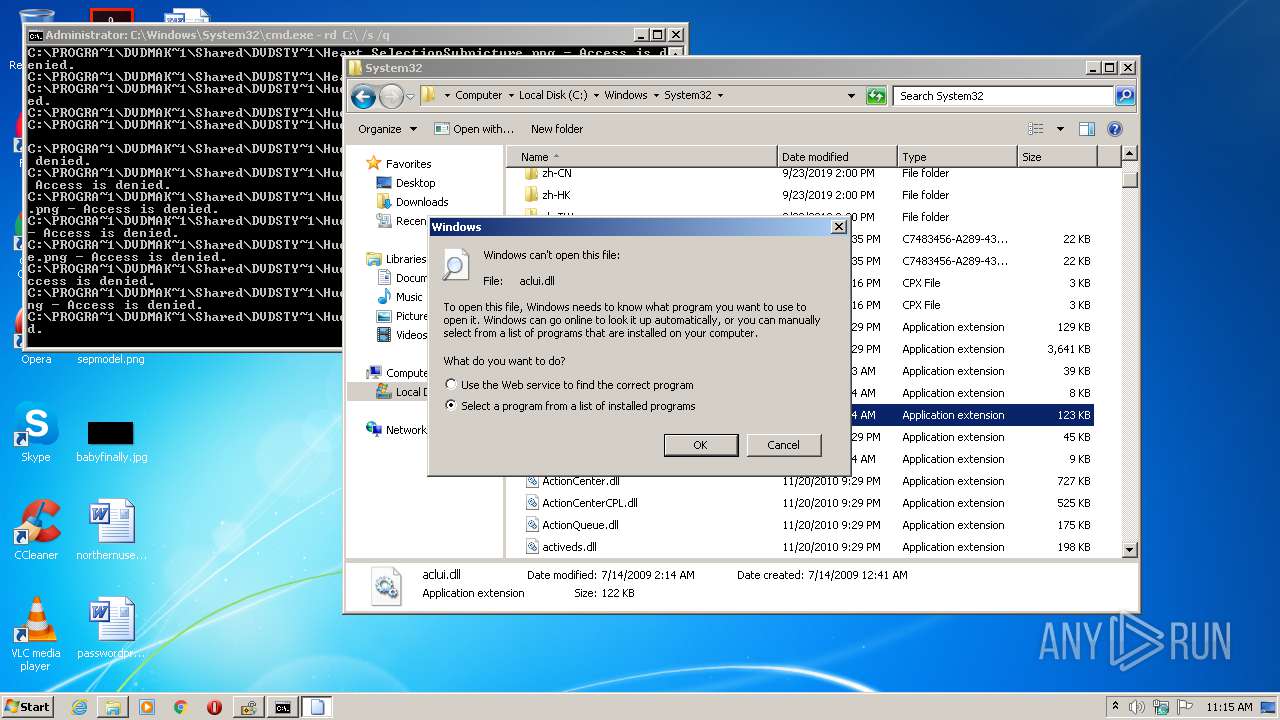The image size is (1280, 720).
Task: Create a New folder from toolbar
Action: tap(557, 129)
